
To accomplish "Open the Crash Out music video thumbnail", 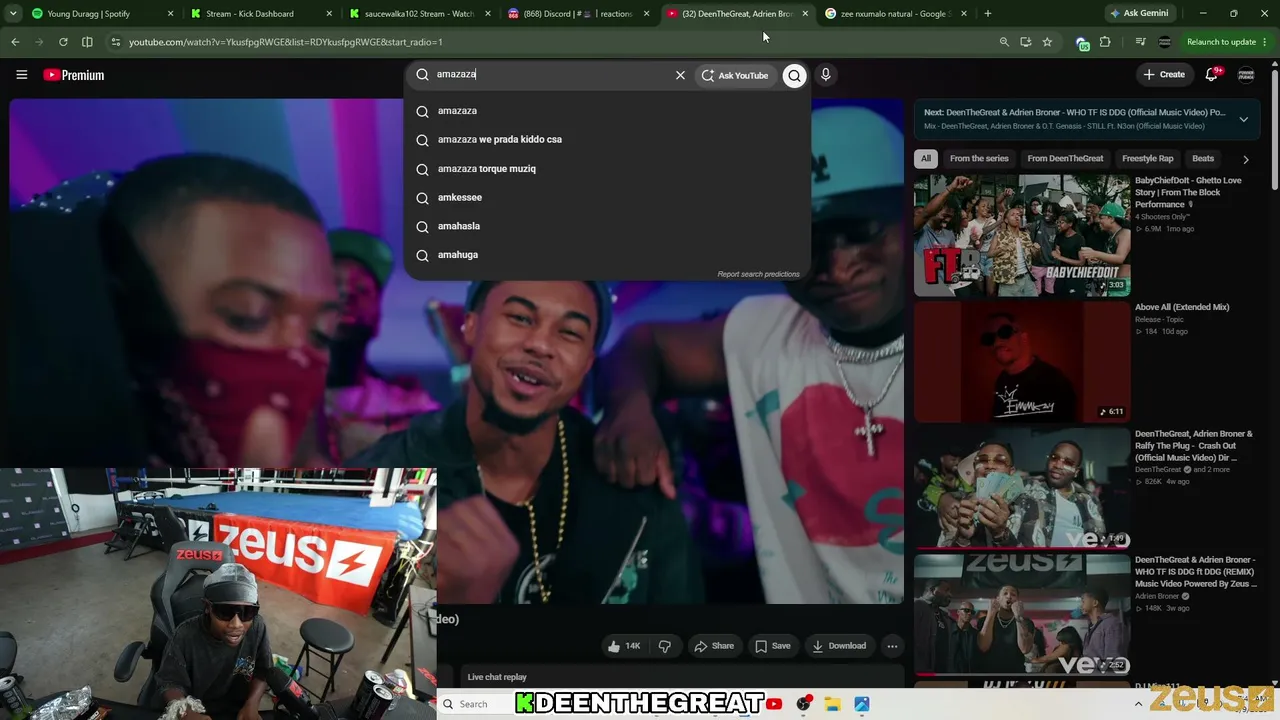I will [x=1022, y=489].
